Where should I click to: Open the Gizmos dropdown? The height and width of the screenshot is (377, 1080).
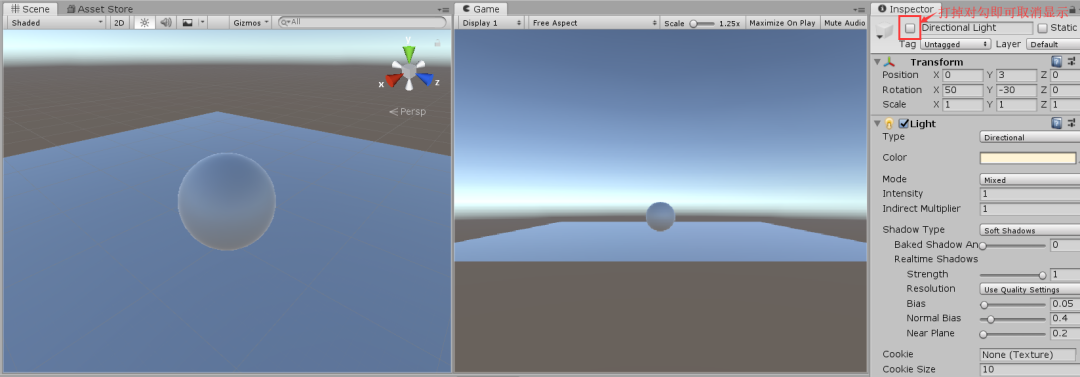[x=250, y=23]
